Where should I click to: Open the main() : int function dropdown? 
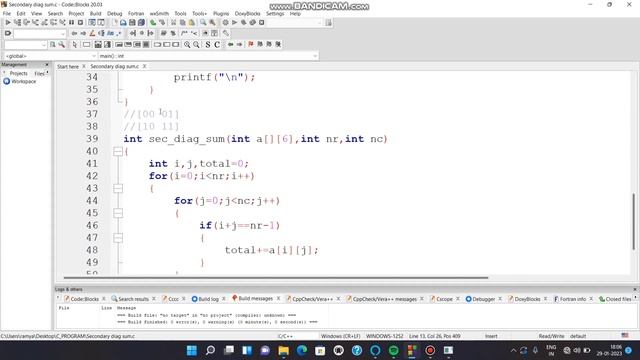tap(208, 56)
